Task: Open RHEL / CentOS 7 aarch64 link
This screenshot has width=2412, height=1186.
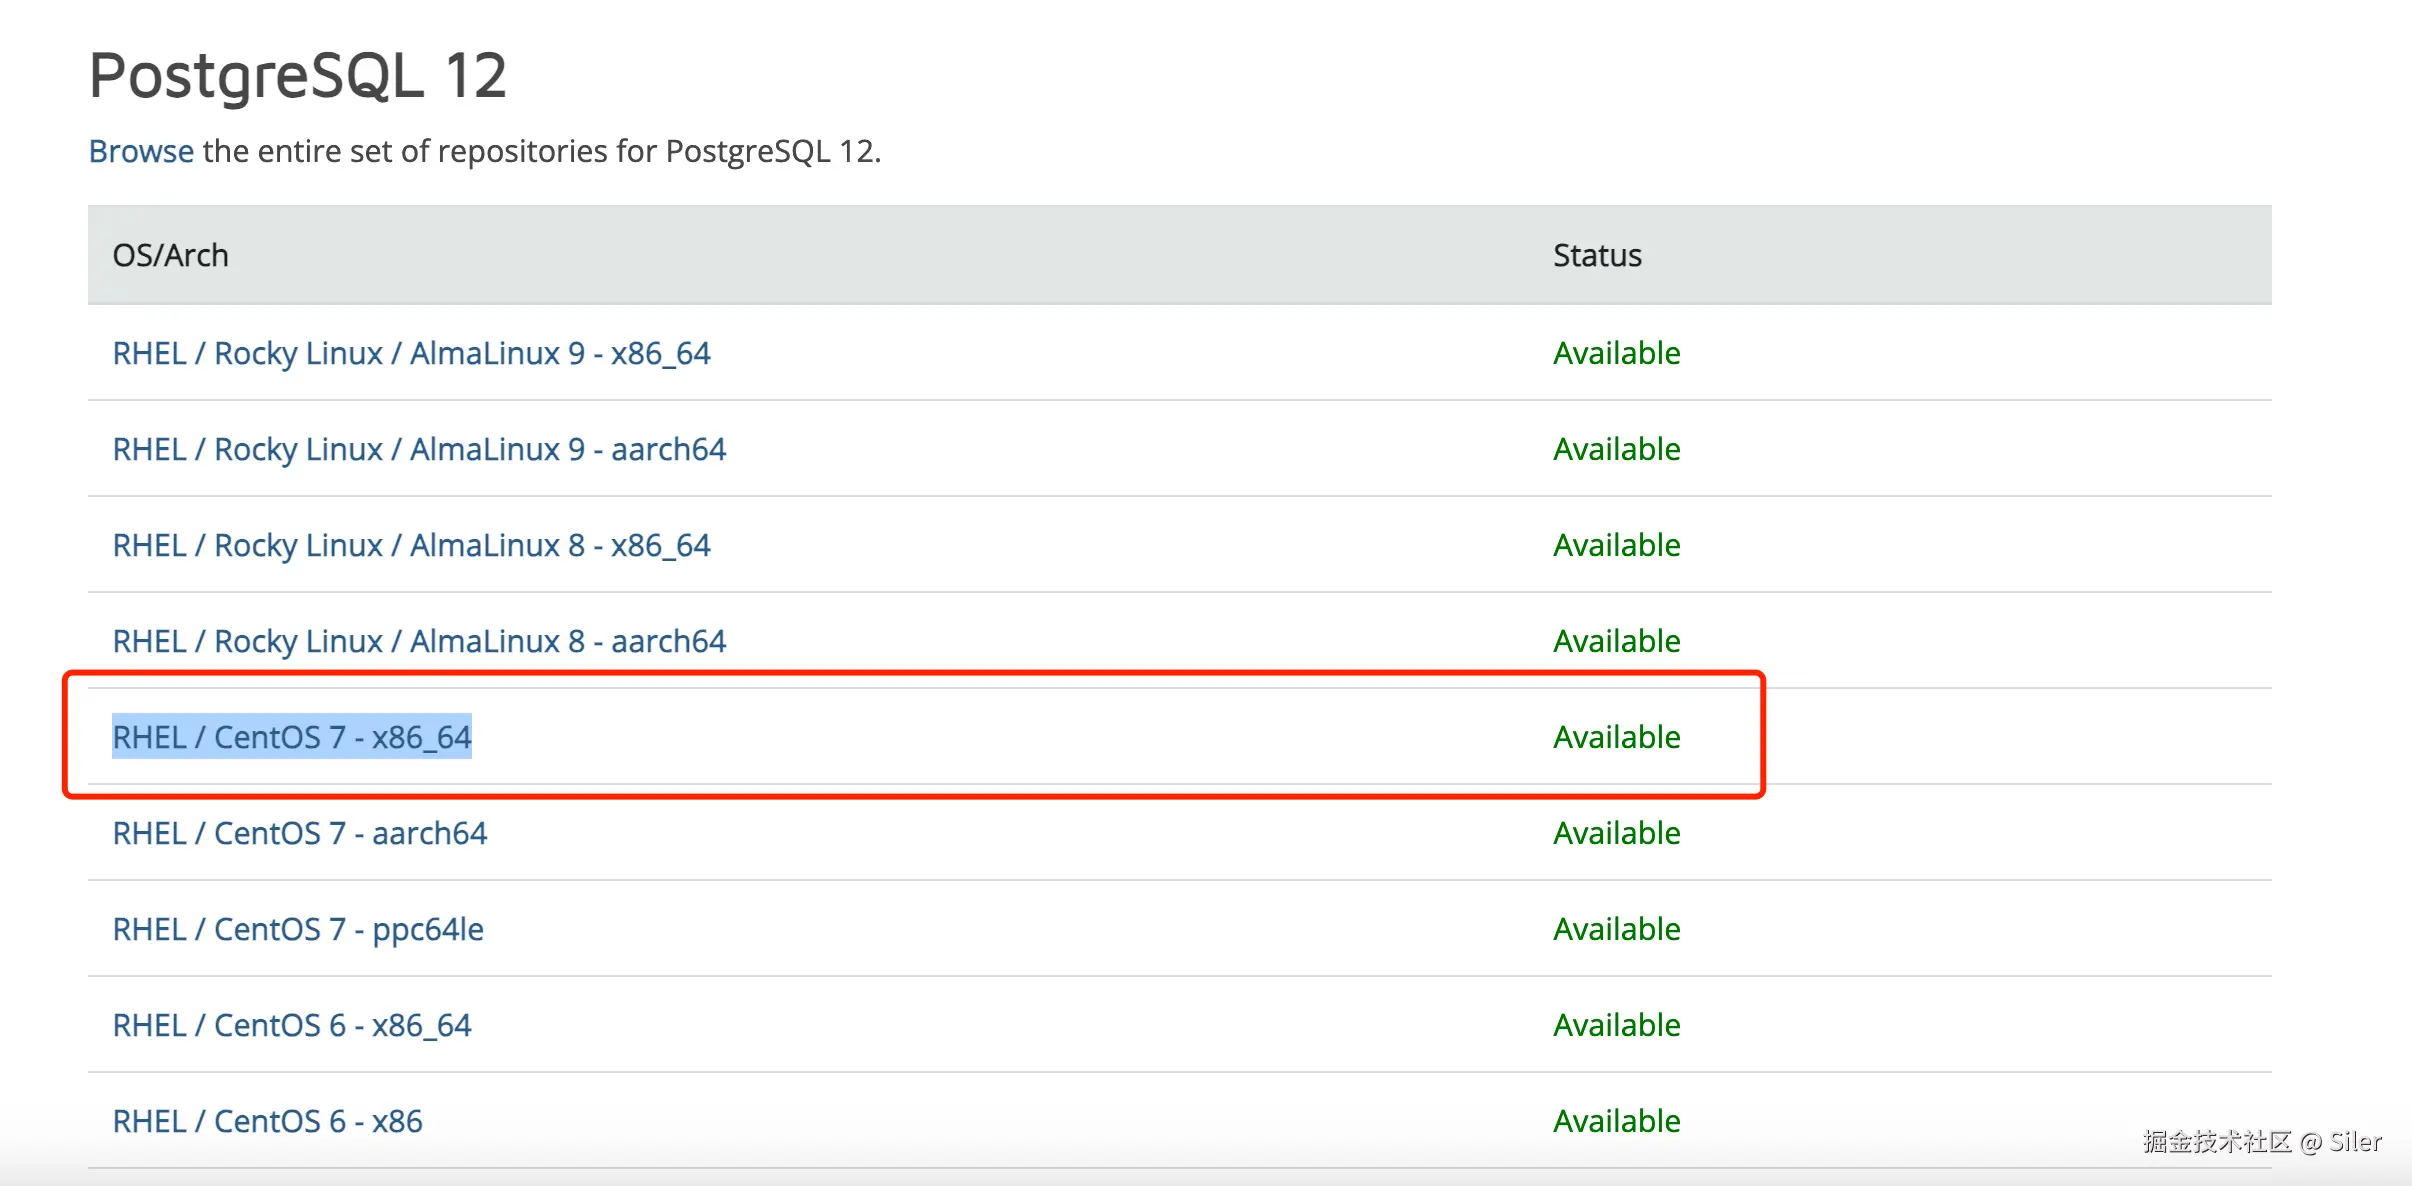Action: [299, 833]
